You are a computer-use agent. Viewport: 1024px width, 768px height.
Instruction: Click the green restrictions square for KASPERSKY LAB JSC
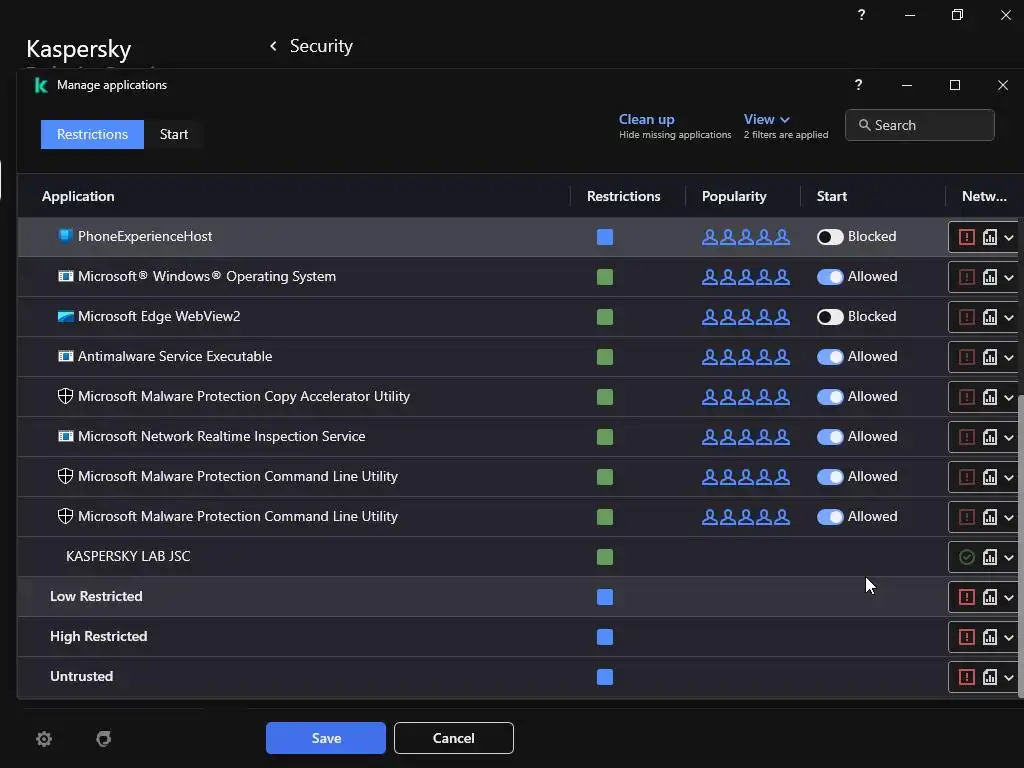604,557
